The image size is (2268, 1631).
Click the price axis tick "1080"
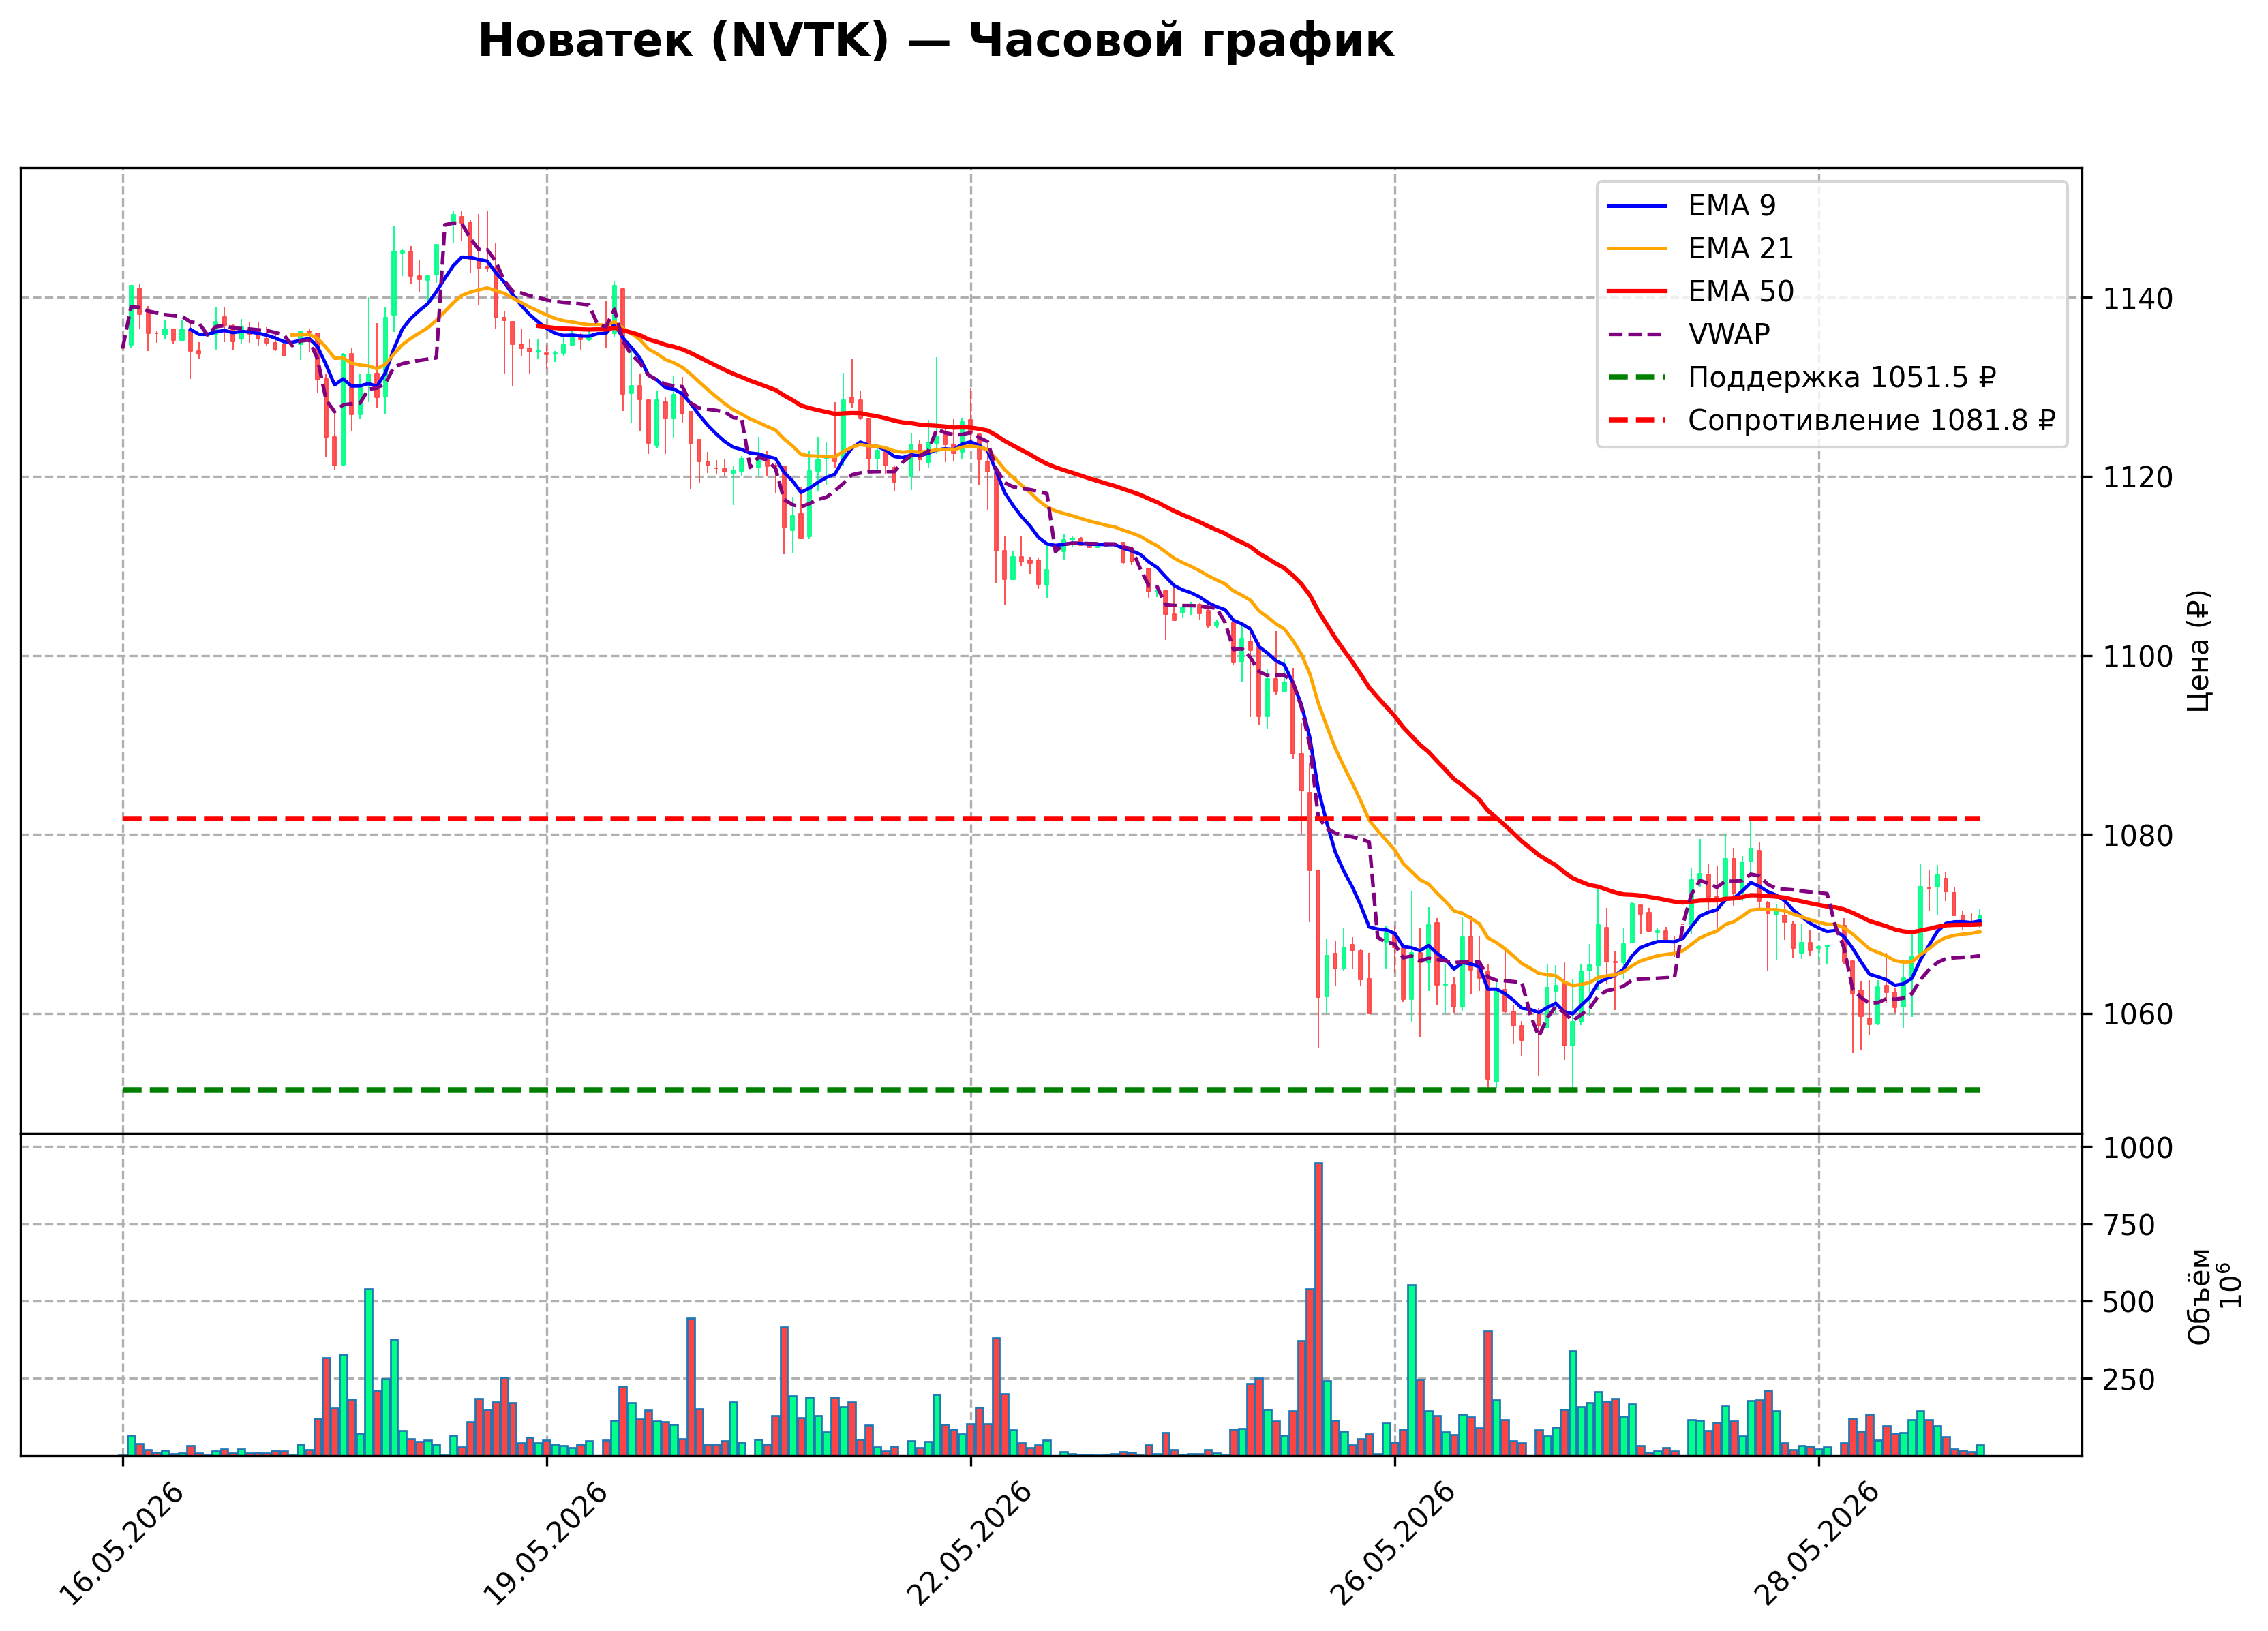(2138, 836)
